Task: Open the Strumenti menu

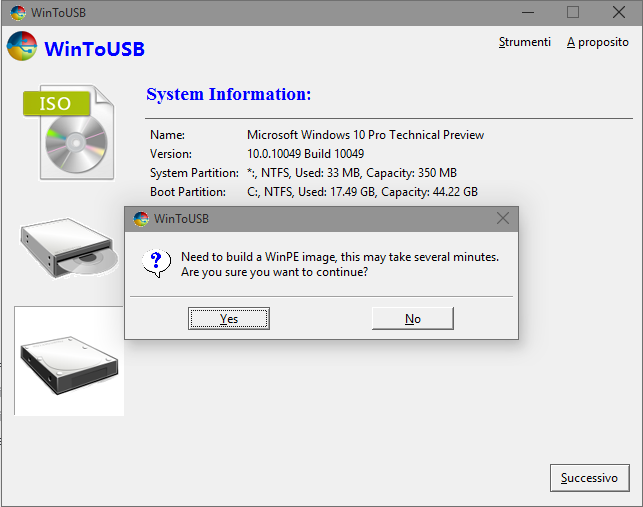Action: click(x=524, y=42)
